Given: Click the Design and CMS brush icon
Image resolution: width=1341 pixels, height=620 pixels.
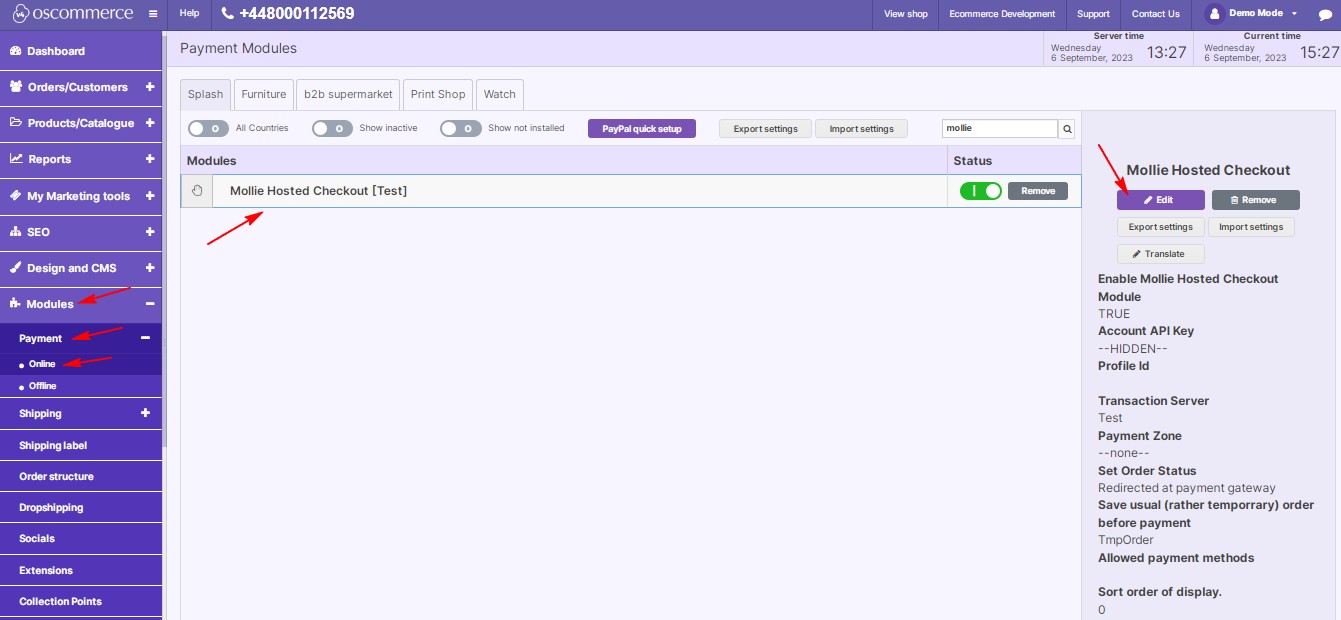Looking at the screenshot, I should (x=16, y=268).
